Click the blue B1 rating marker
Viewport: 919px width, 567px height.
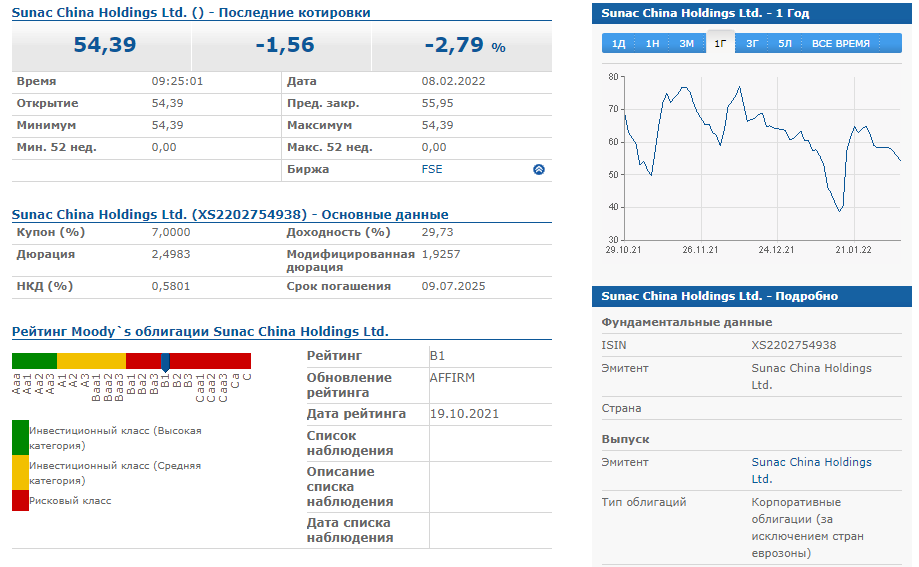point(165,362)
